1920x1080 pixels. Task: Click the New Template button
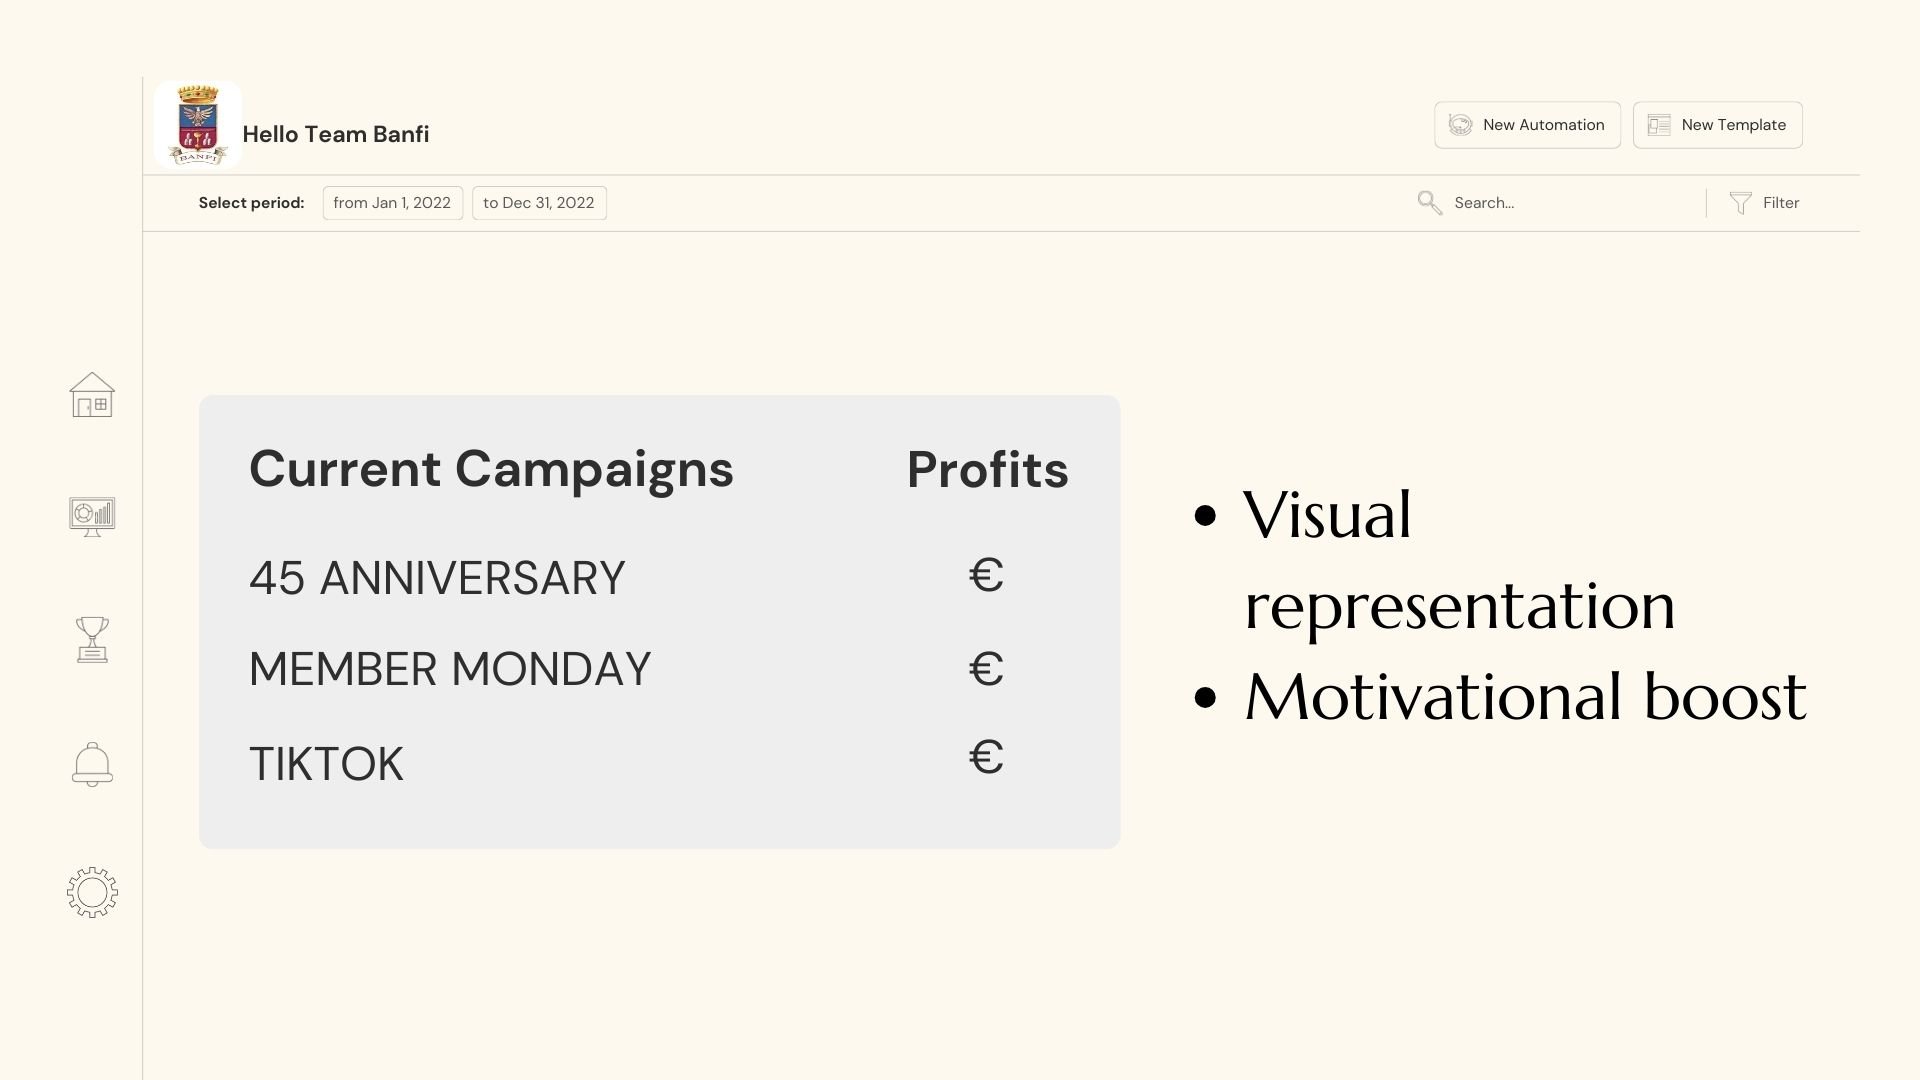point(1717,125)
